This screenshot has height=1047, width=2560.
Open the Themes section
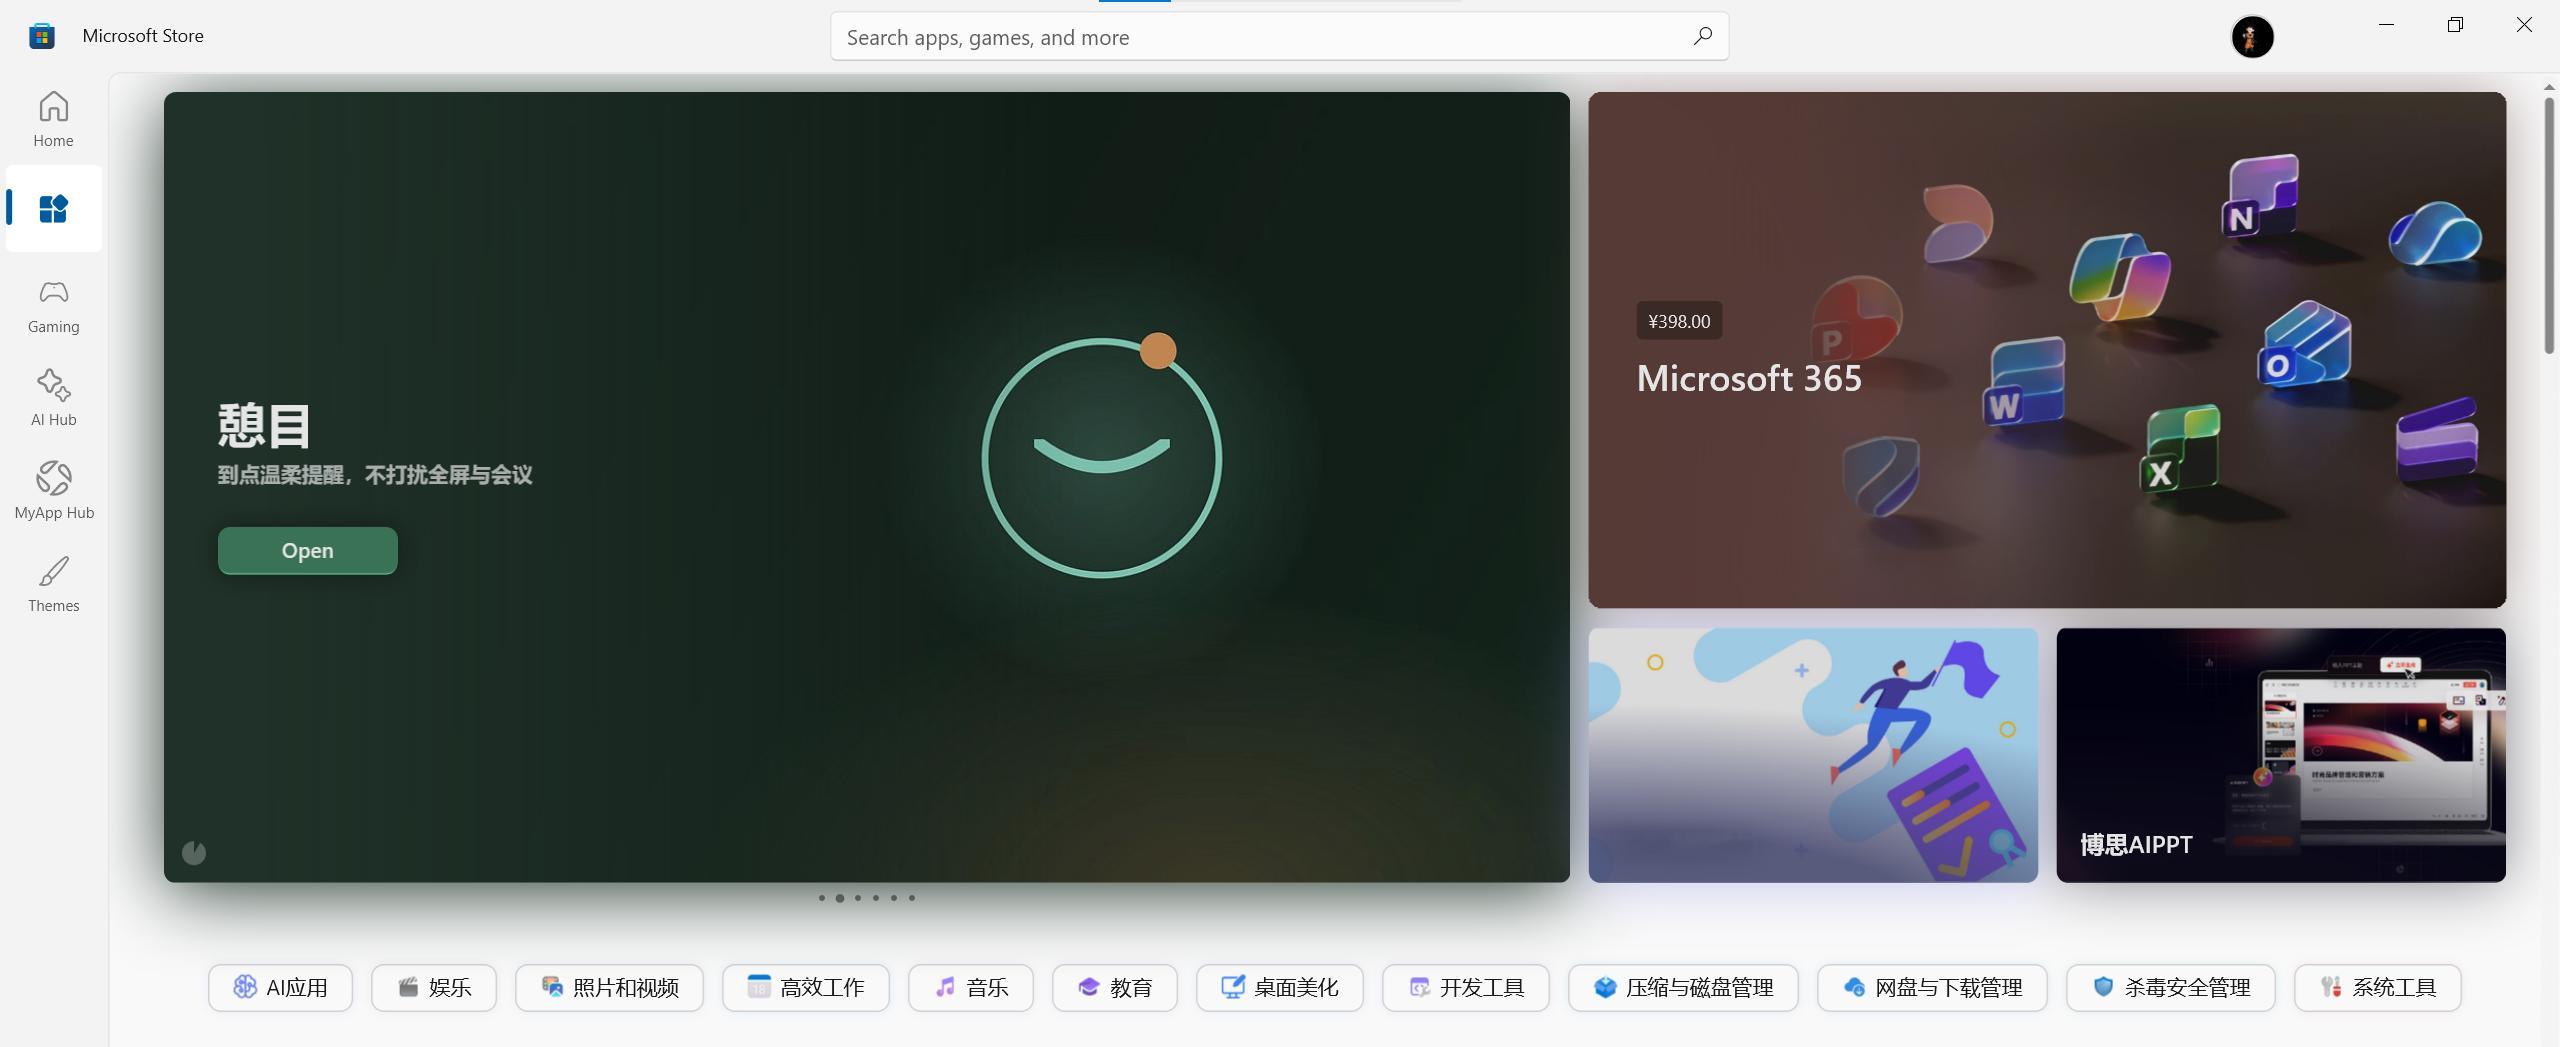53,584
